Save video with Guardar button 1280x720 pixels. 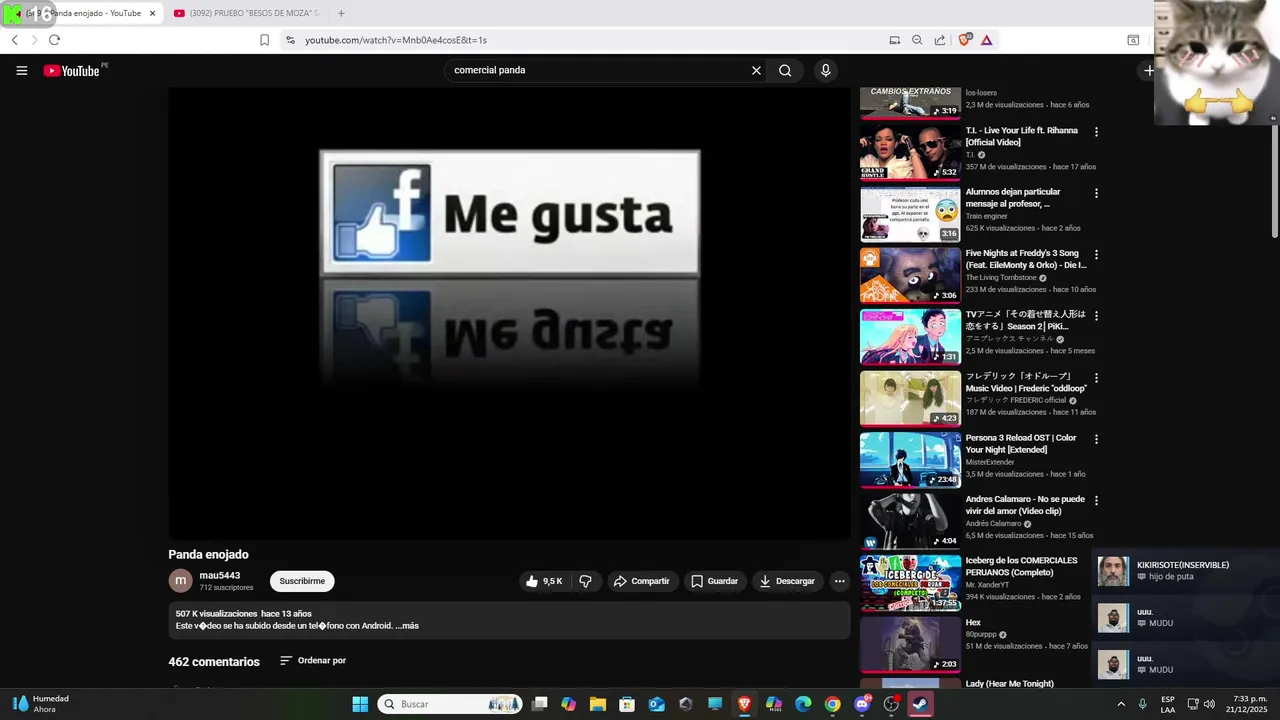pyautogui.click(x=714, y=581)
